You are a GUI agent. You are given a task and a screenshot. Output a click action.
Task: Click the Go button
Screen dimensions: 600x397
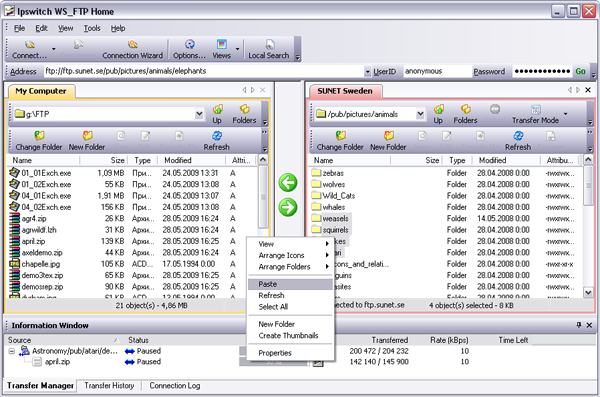tap(580, 71)
